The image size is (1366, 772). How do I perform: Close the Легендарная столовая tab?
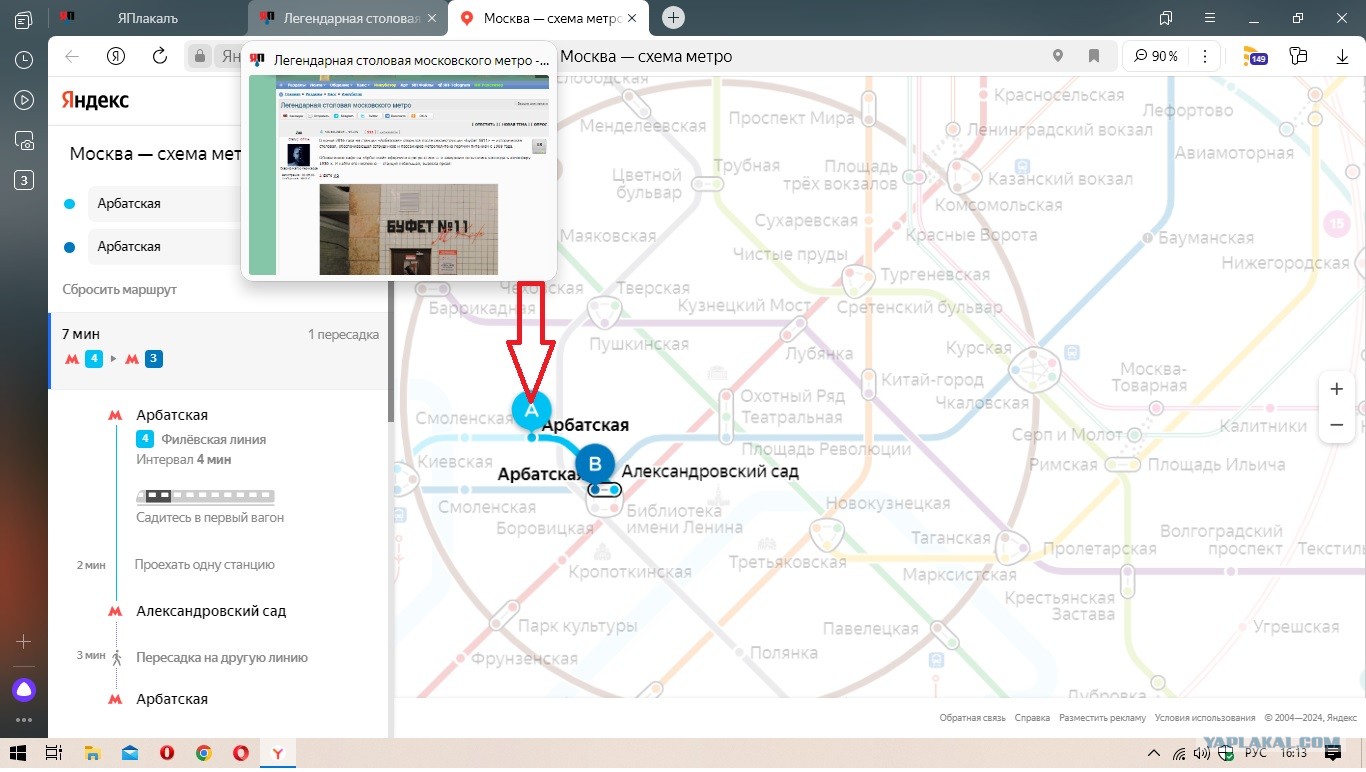coord(431,18)
